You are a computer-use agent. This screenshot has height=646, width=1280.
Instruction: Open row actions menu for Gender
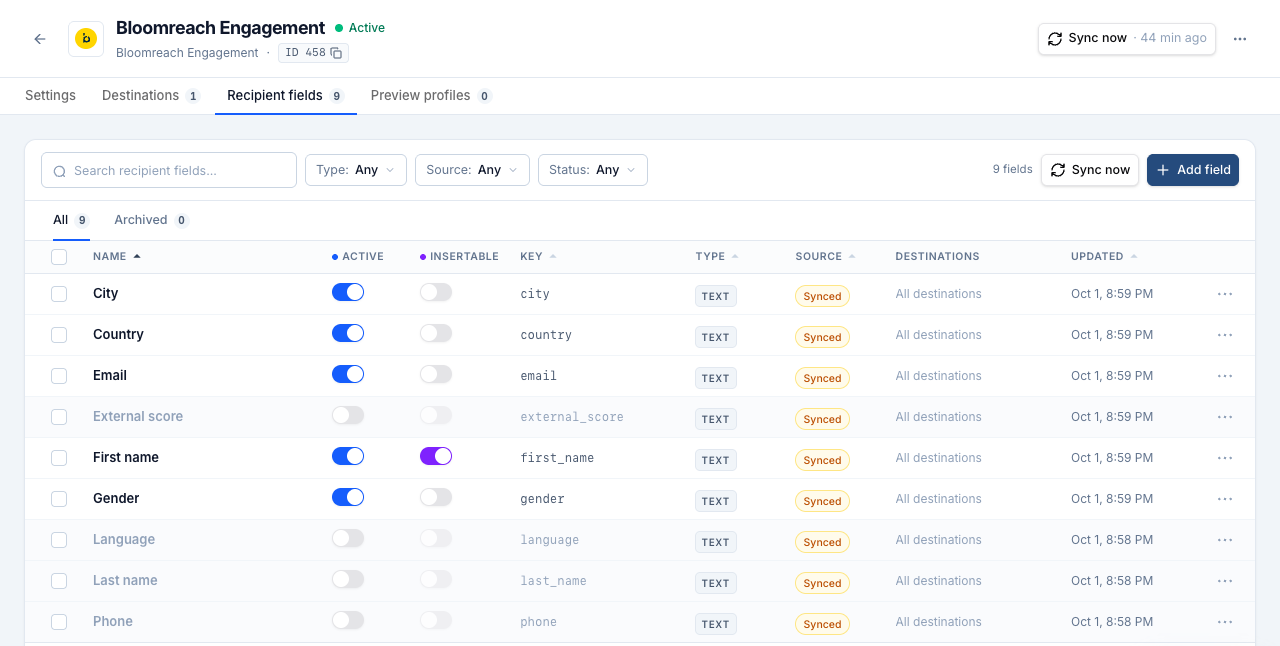click(x=1225, y=499)
